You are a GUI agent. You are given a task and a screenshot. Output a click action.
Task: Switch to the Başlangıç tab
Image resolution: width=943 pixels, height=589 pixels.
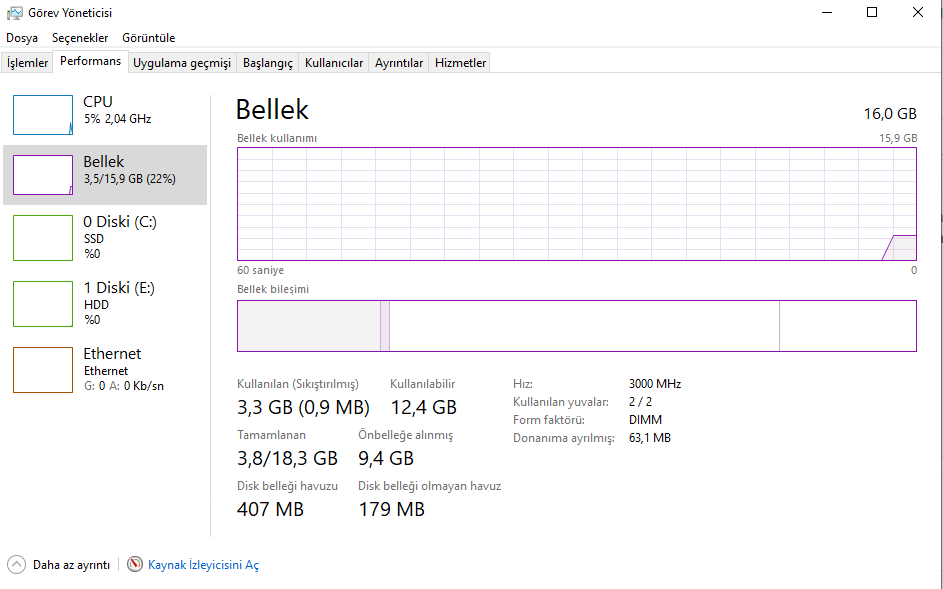coord(268,63)
